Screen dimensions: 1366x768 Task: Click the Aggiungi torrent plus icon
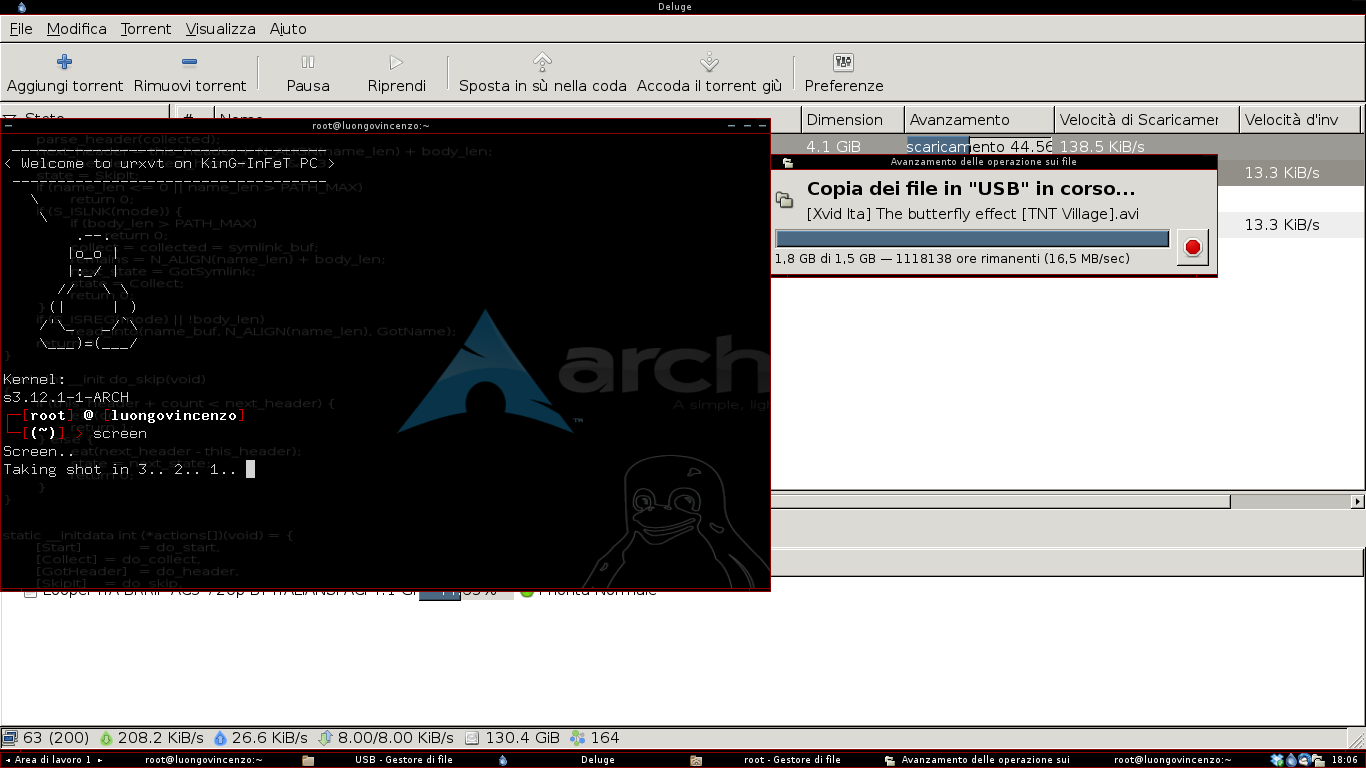pyautogui.click(x=65, y=62)
